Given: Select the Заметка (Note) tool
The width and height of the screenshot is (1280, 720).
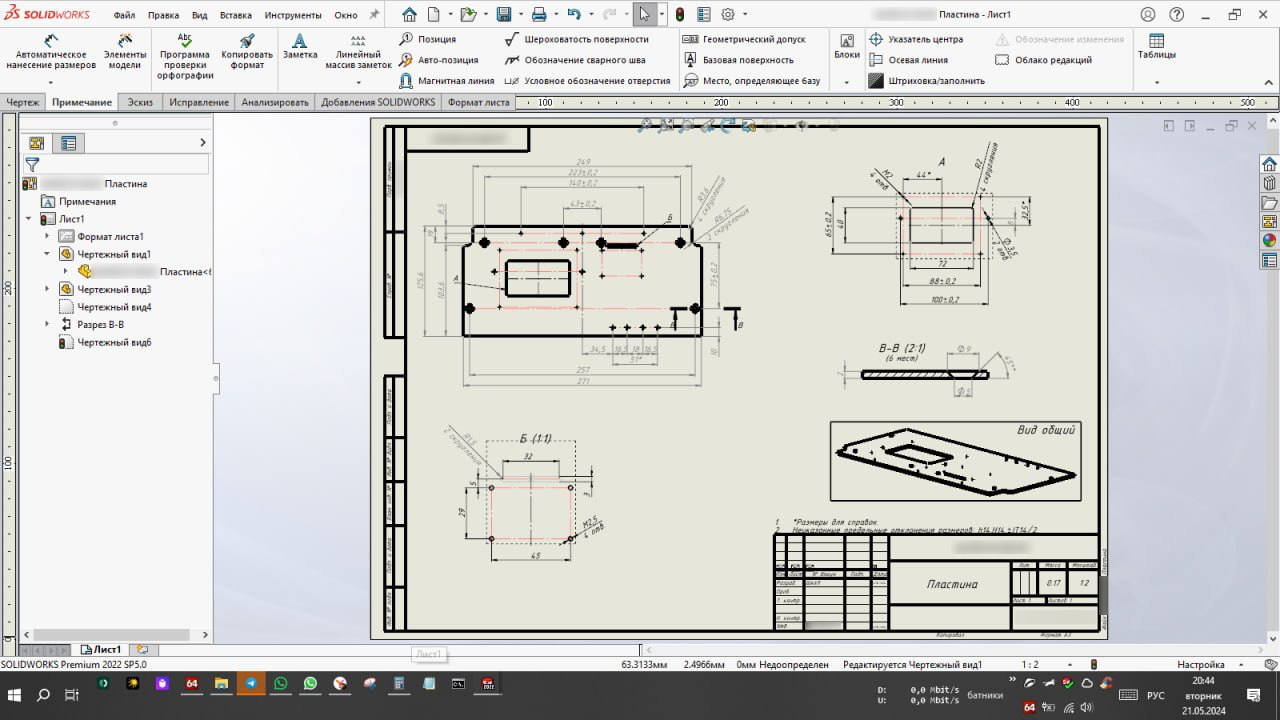Looking at the screenshot, I should tap(299, 47).
